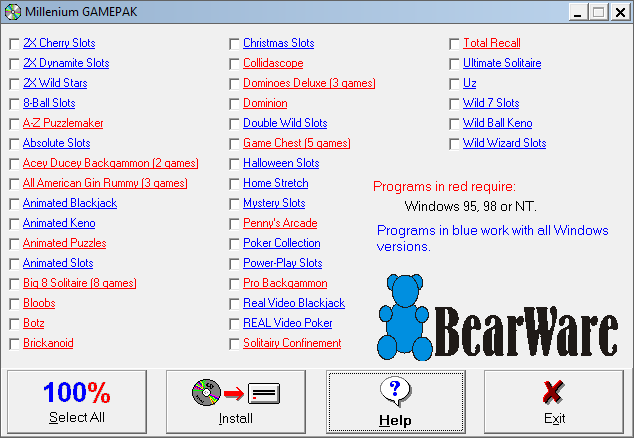Check the All American Gin Rummy box
This screenshot has width=634, height=438.
[14, 184]
